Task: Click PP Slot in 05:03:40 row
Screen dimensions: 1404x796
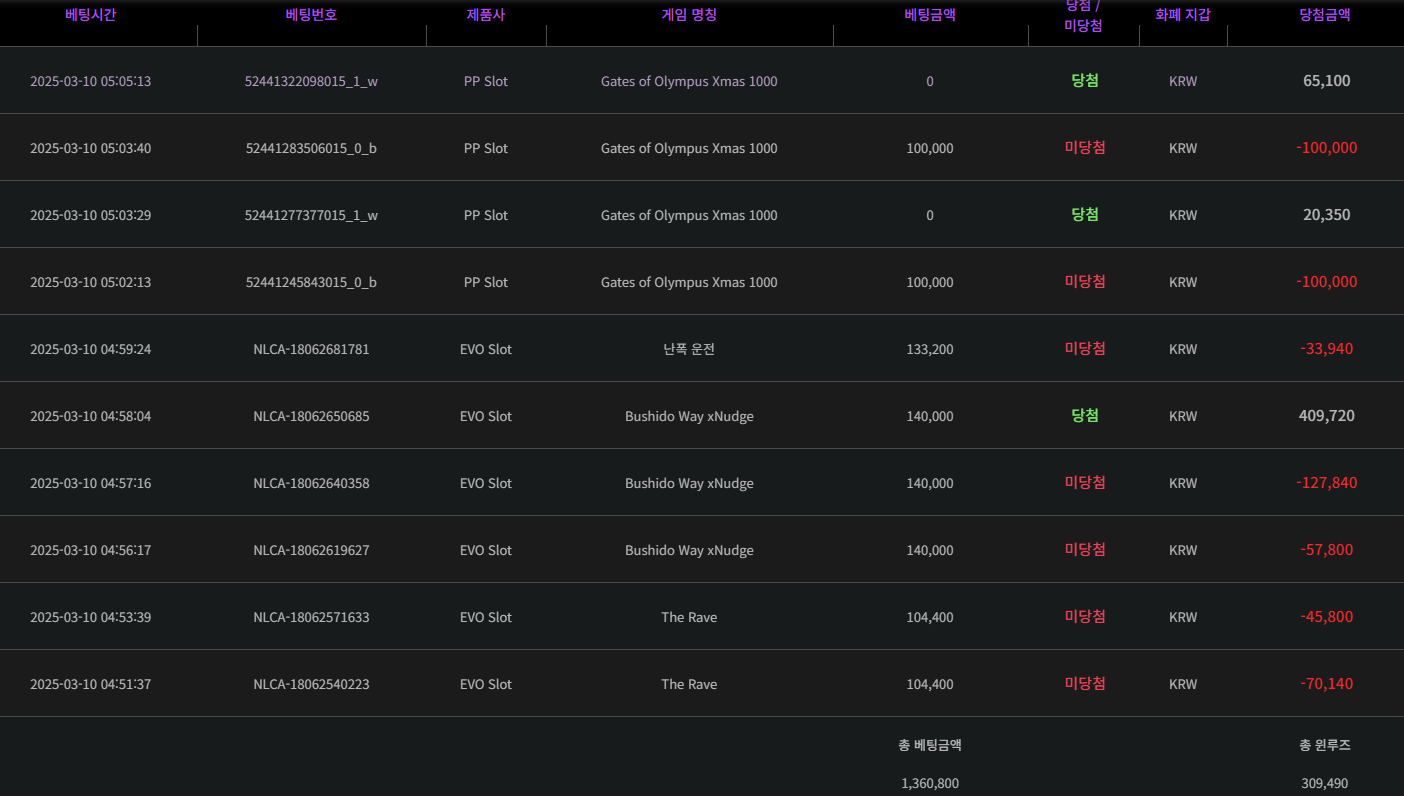Action: 486,148
